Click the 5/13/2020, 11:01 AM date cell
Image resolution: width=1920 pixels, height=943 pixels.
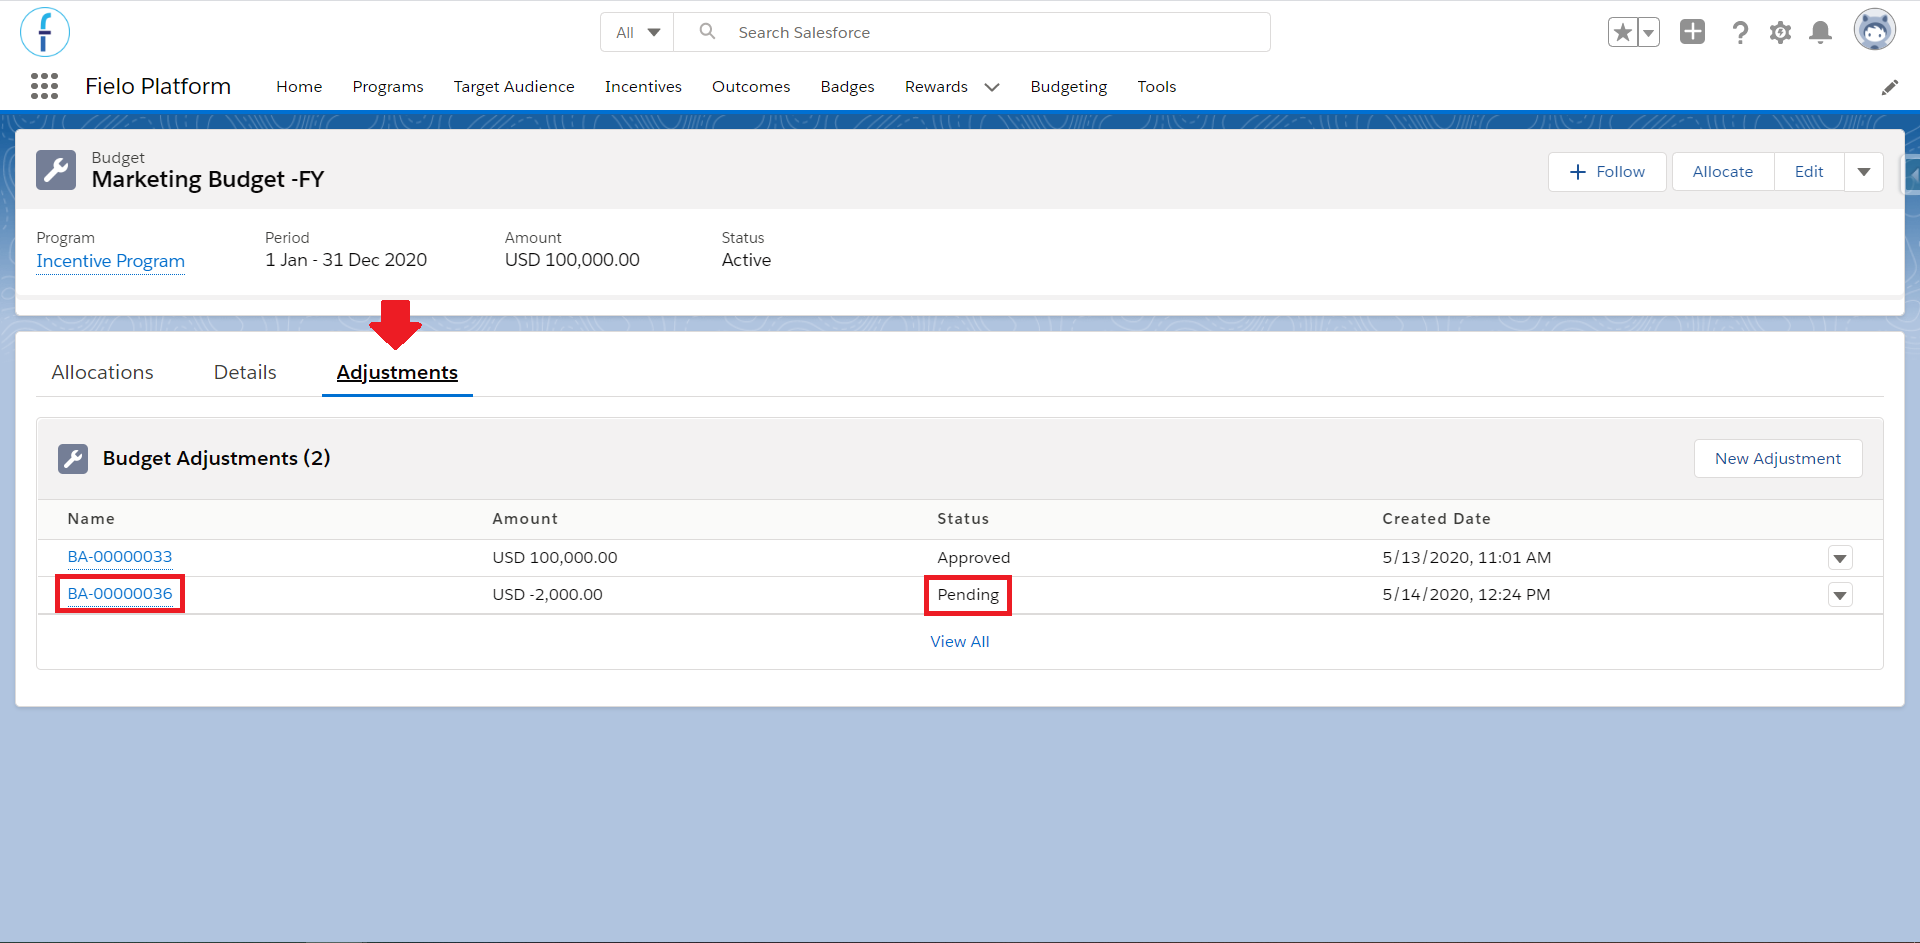(x=1467, y=558)
